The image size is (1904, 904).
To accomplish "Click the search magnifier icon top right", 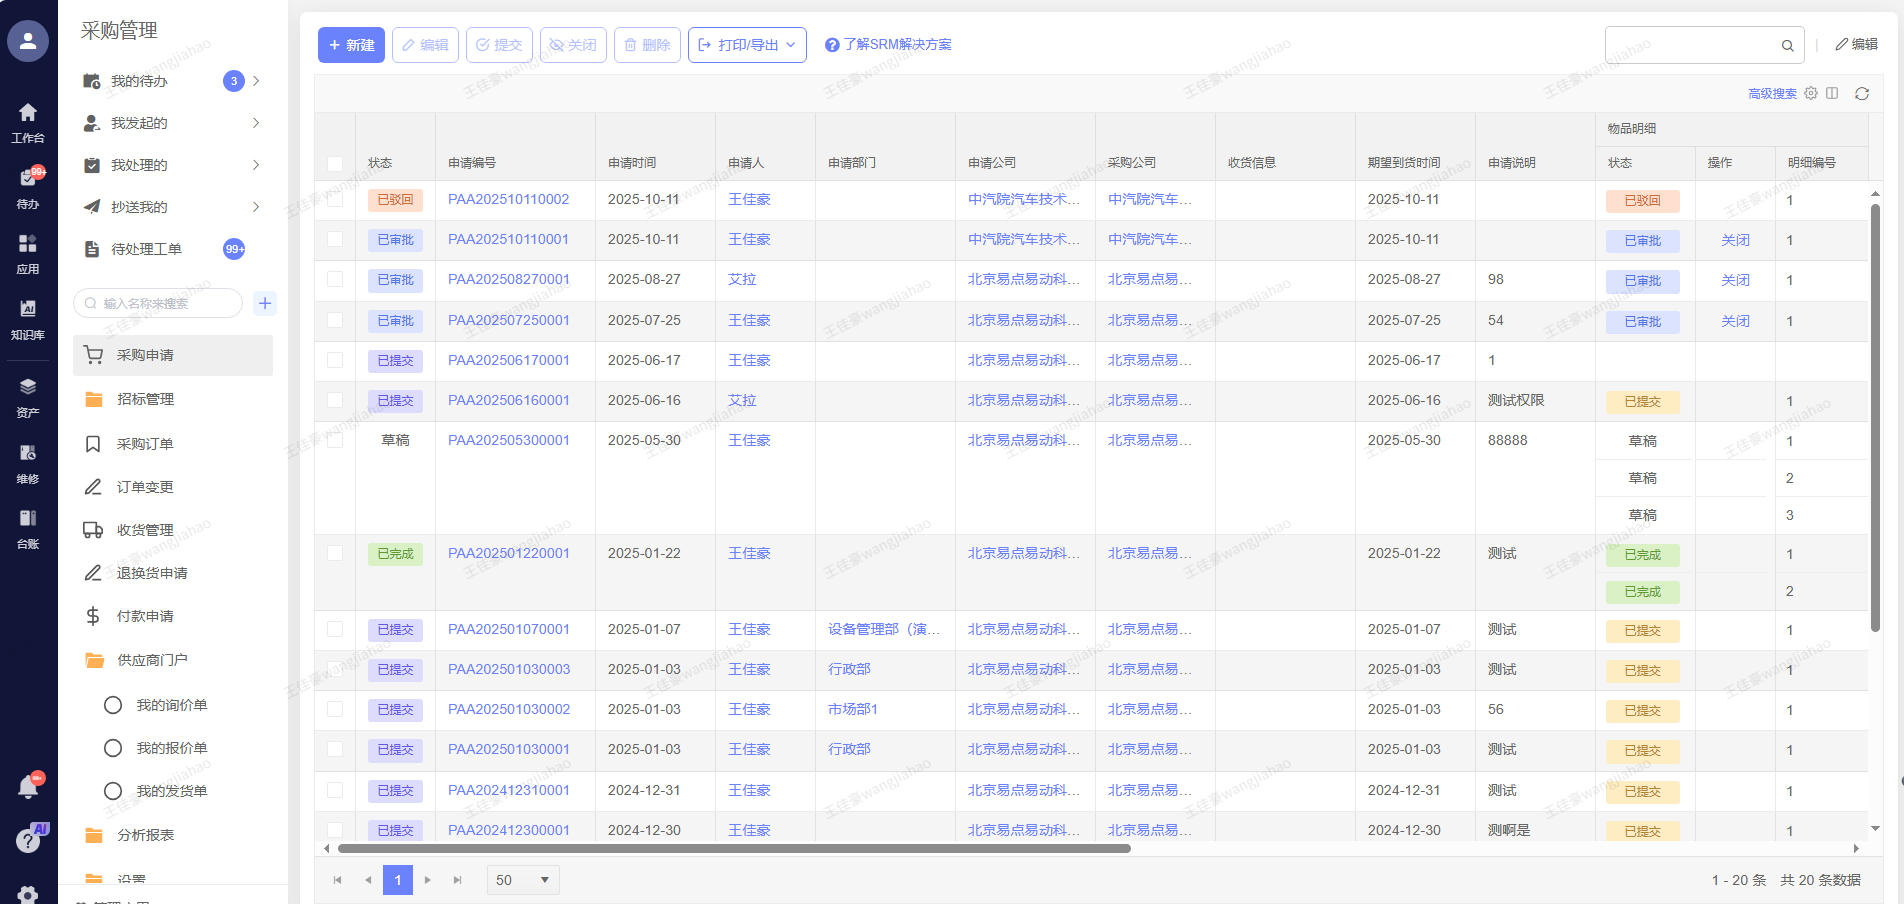I will tap(1787, 45).
